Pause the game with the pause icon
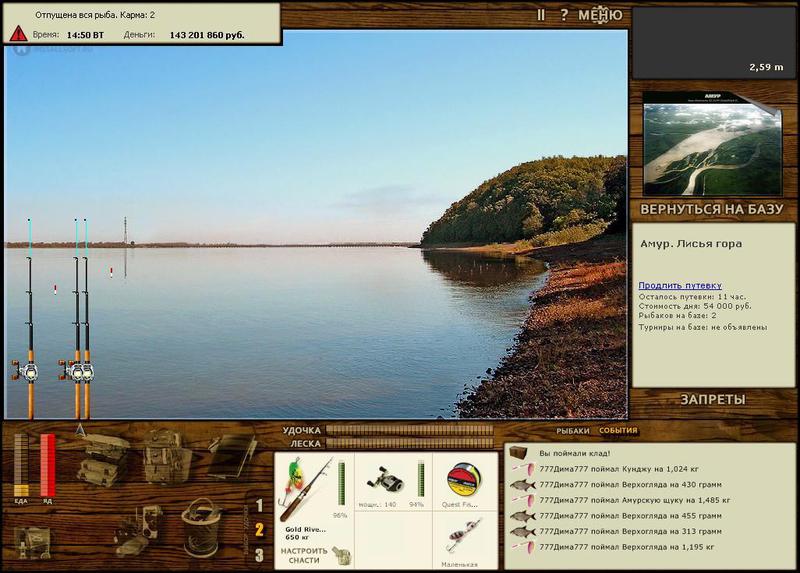The height and width of the screenshot is (573, 800). [541, 15]
